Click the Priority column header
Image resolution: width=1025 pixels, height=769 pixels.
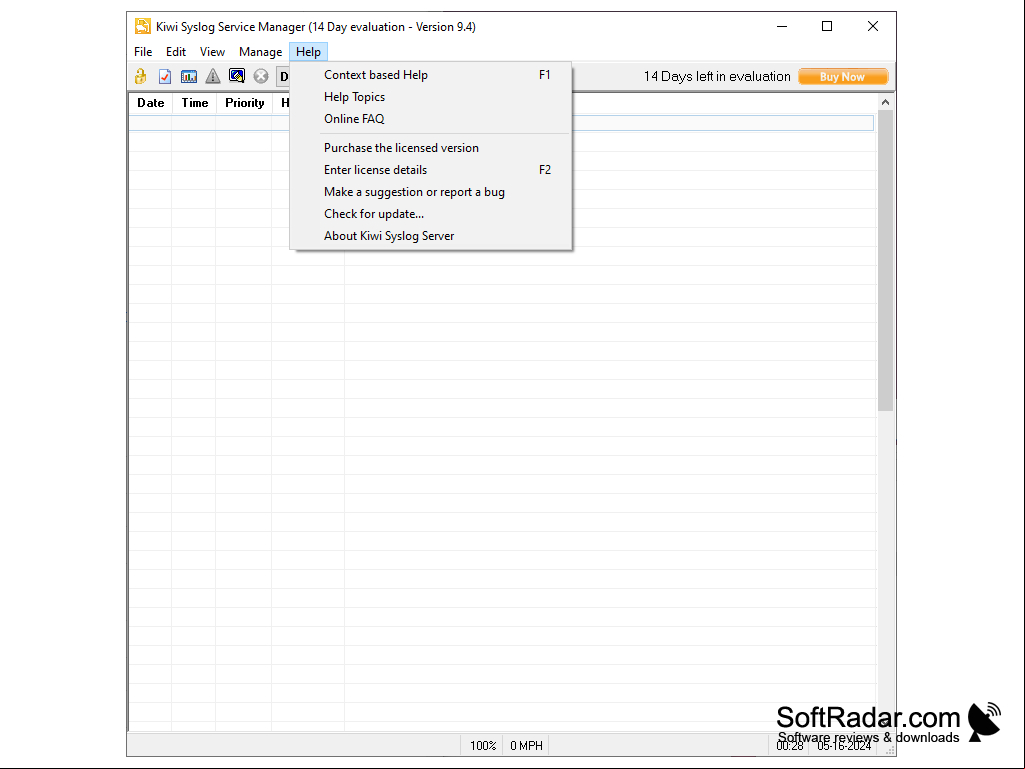[244, 103]
